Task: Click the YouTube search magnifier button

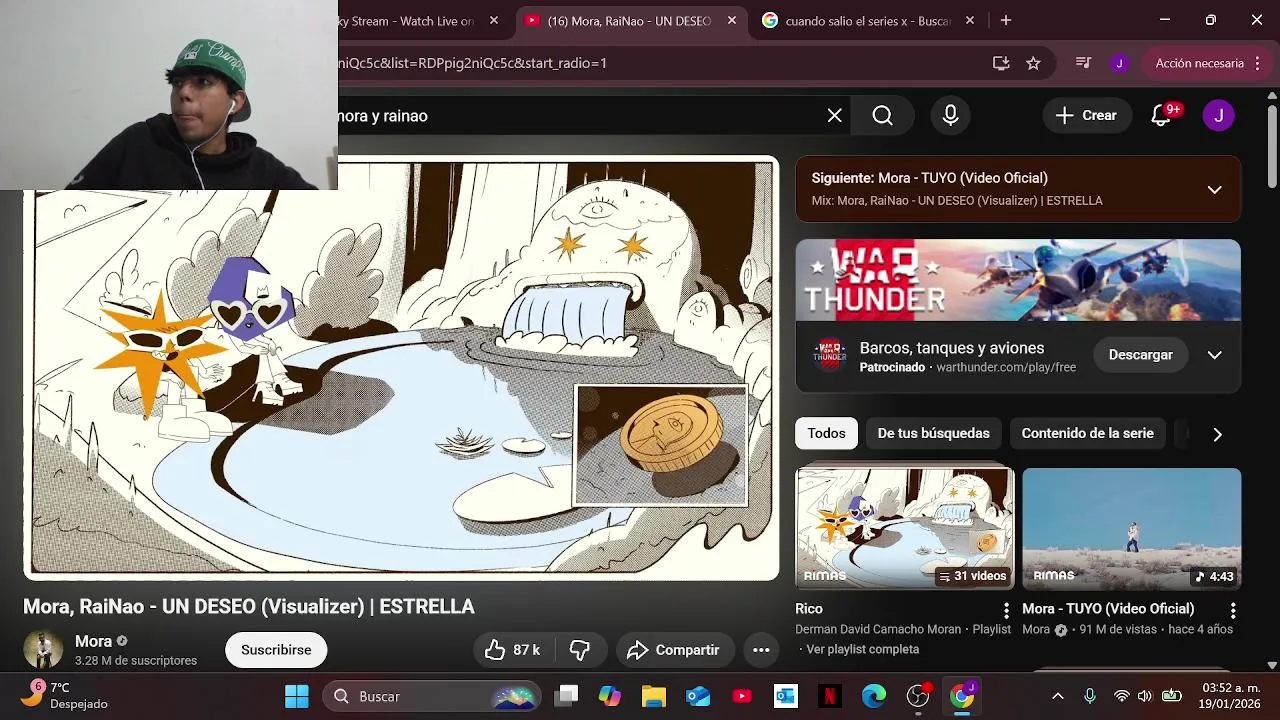Action: click(x=882, y=116)
